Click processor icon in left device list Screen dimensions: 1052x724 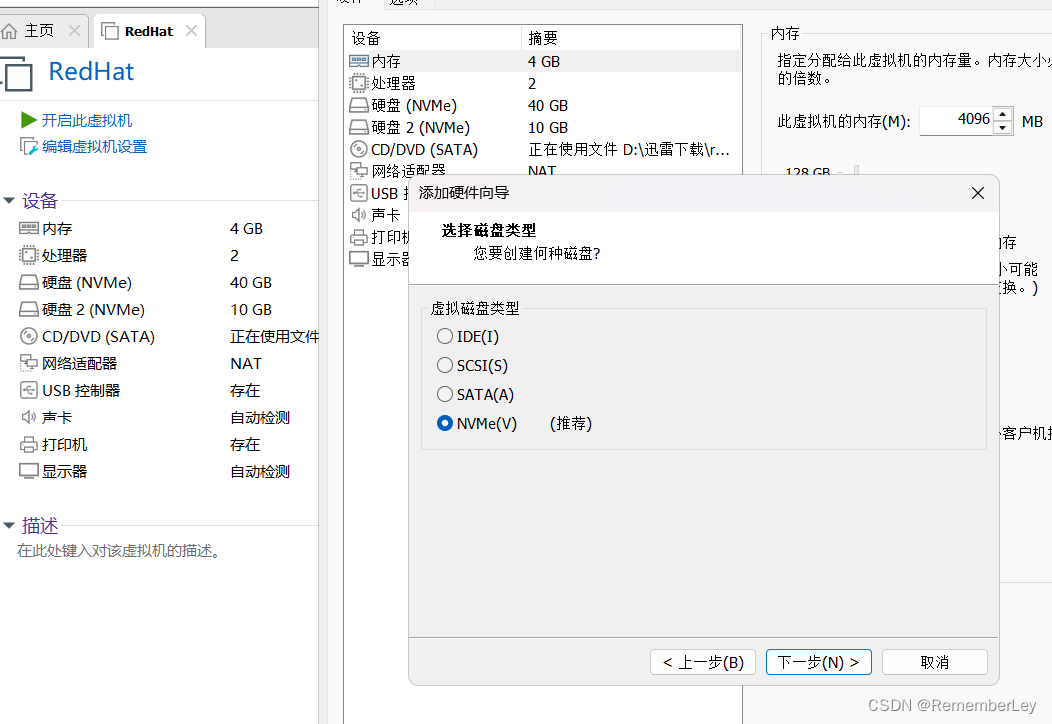(x=29, y=255)
